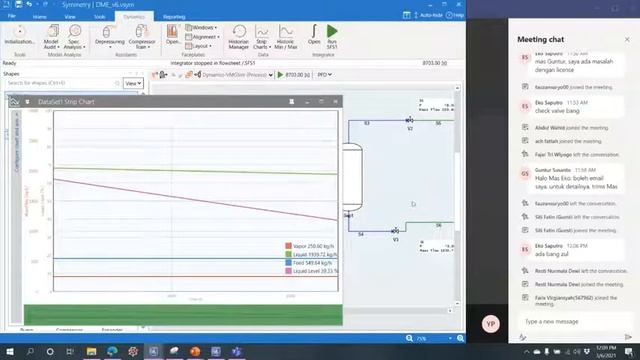Switch to the View ribbon tab
The height and width of the screenshot is (360, 640).
click(x=70, y=17)
